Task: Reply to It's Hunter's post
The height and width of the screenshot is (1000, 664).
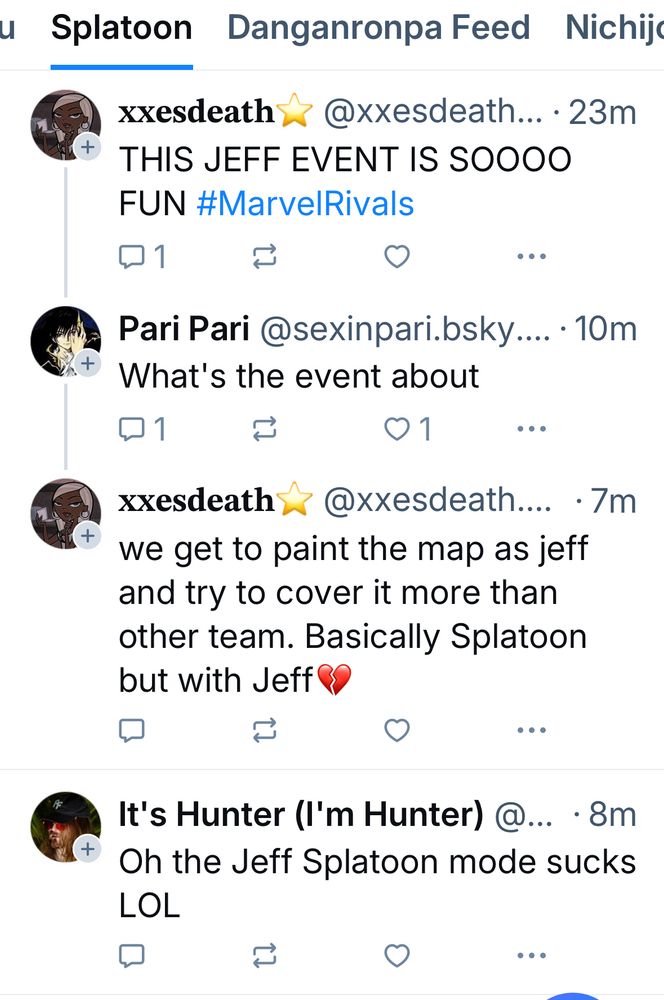Action: pyautogui.click(x=132, y=956)
